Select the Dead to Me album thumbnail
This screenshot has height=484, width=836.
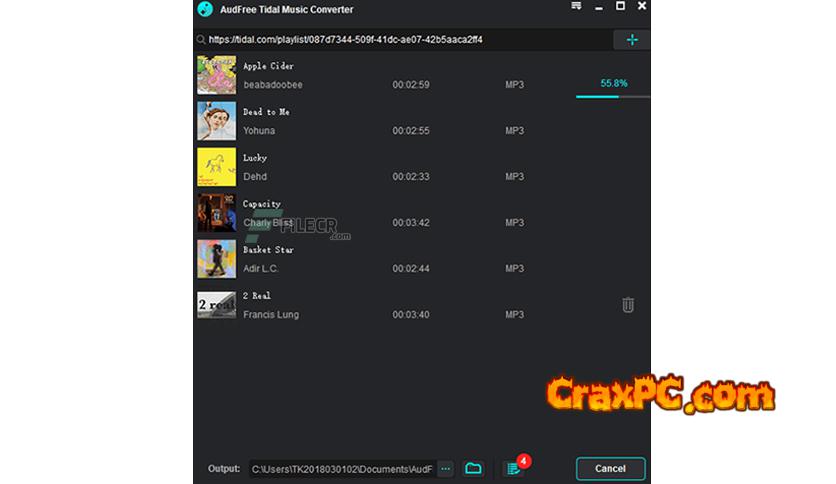coord(216,121)
